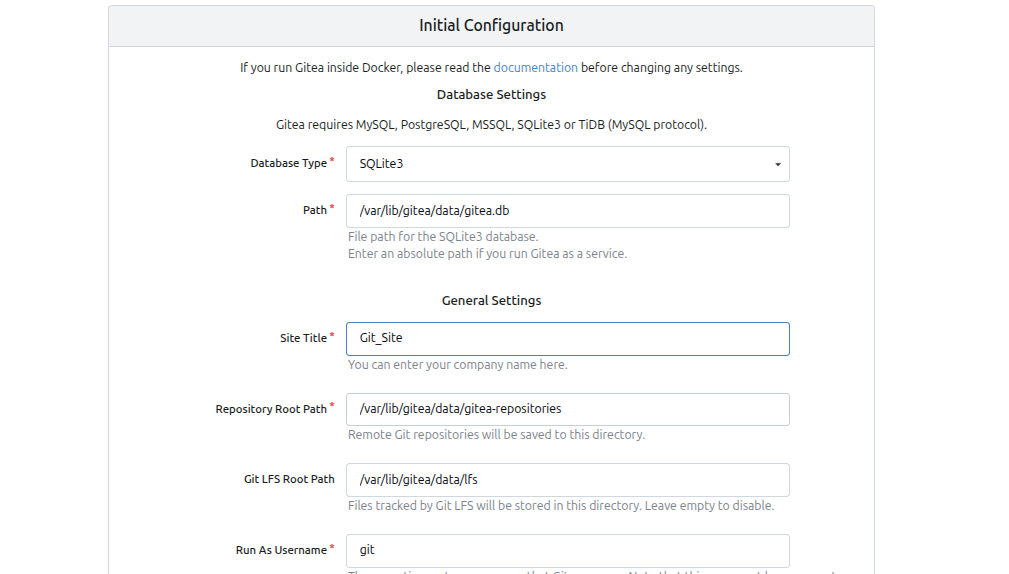Click 'Gitea requires MySQL, PostgreSQL' description text
The height and width of the screenshot is (574, 1009).
(491, 125)
